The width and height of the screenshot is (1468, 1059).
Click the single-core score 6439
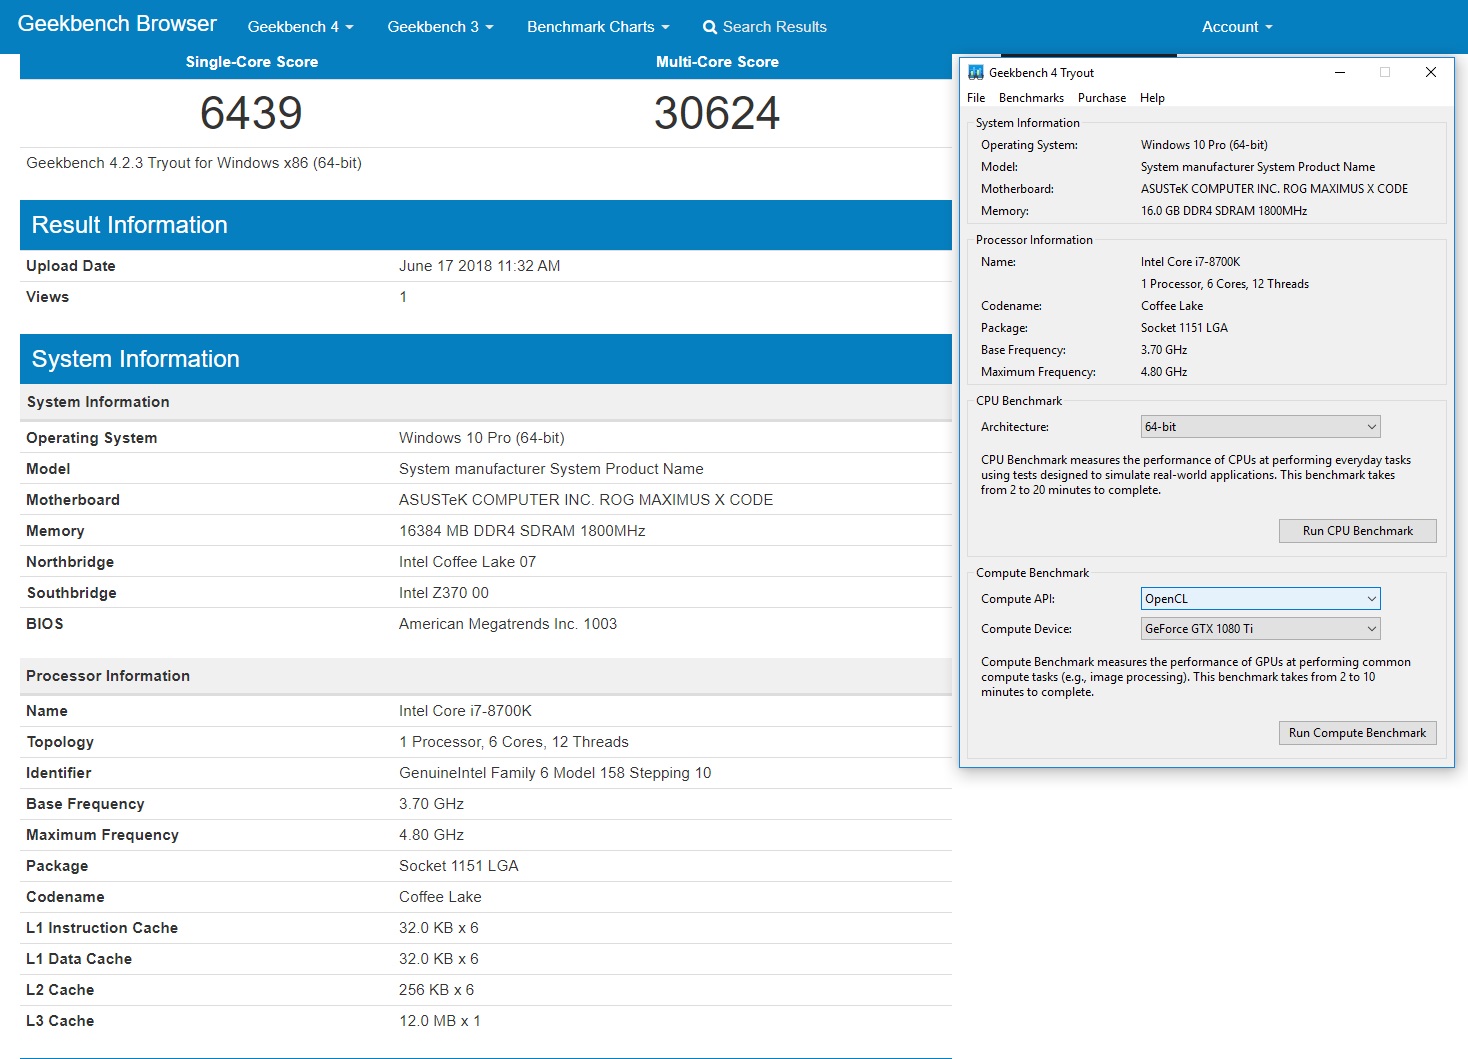251,113
